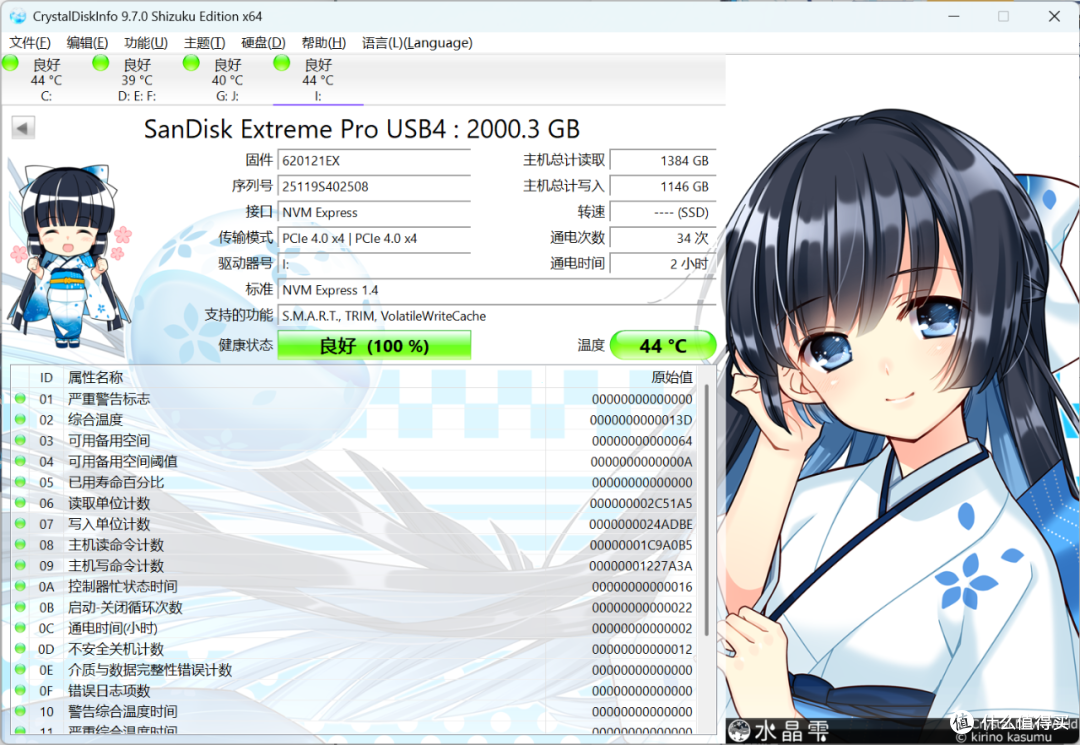Select the D: E: F: drive tab
The width and height of the screenshot is (1080, 745).
point(137,80)
